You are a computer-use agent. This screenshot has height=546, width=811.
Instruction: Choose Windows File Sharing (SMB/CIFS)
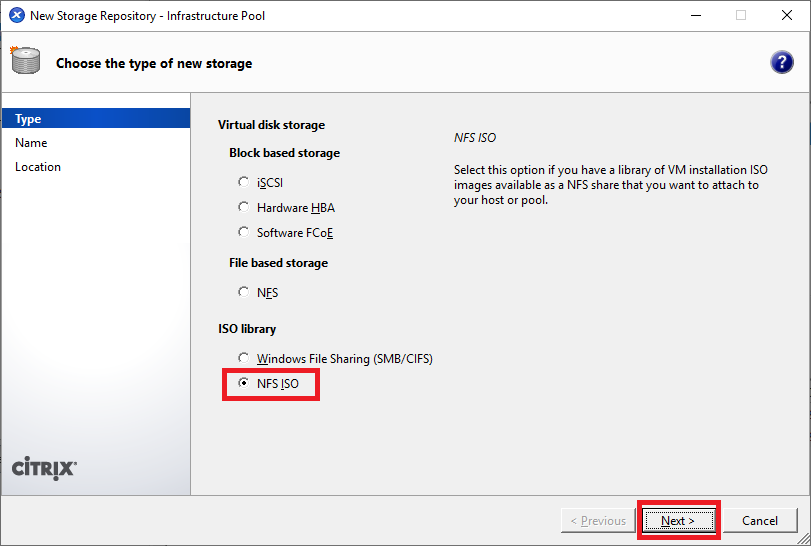pyautogui.click(x=243, y=358)
